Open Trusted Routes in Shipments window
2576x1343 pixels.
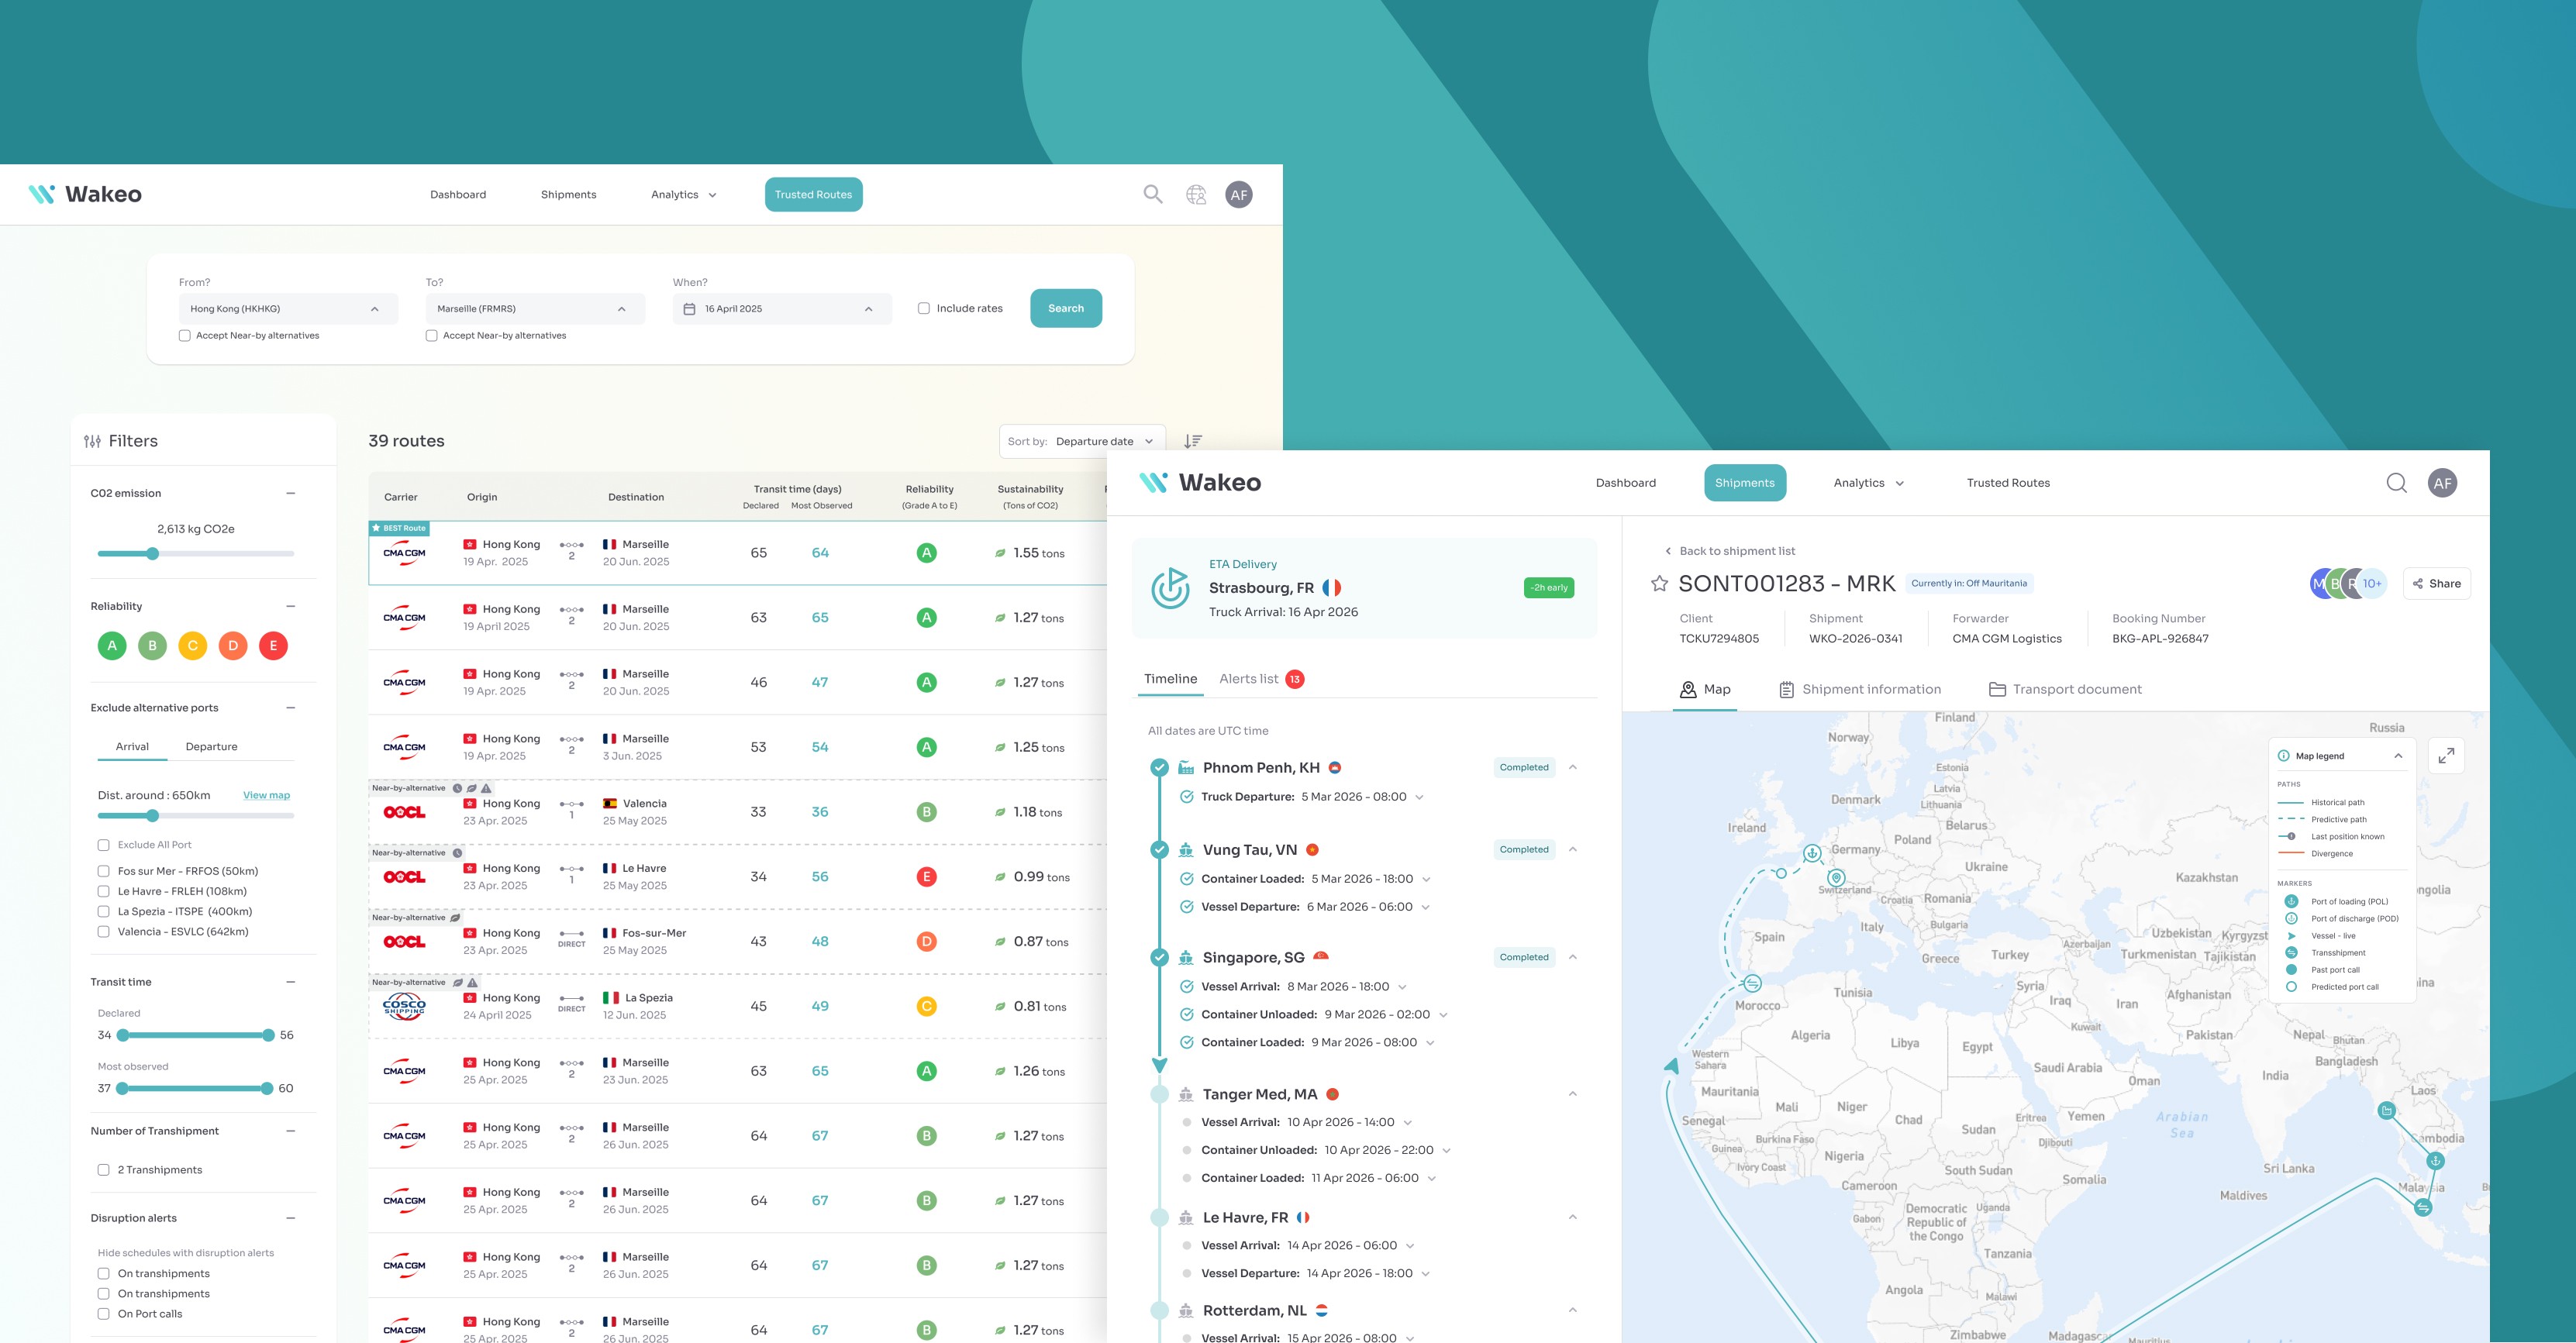coord(2008,483)
